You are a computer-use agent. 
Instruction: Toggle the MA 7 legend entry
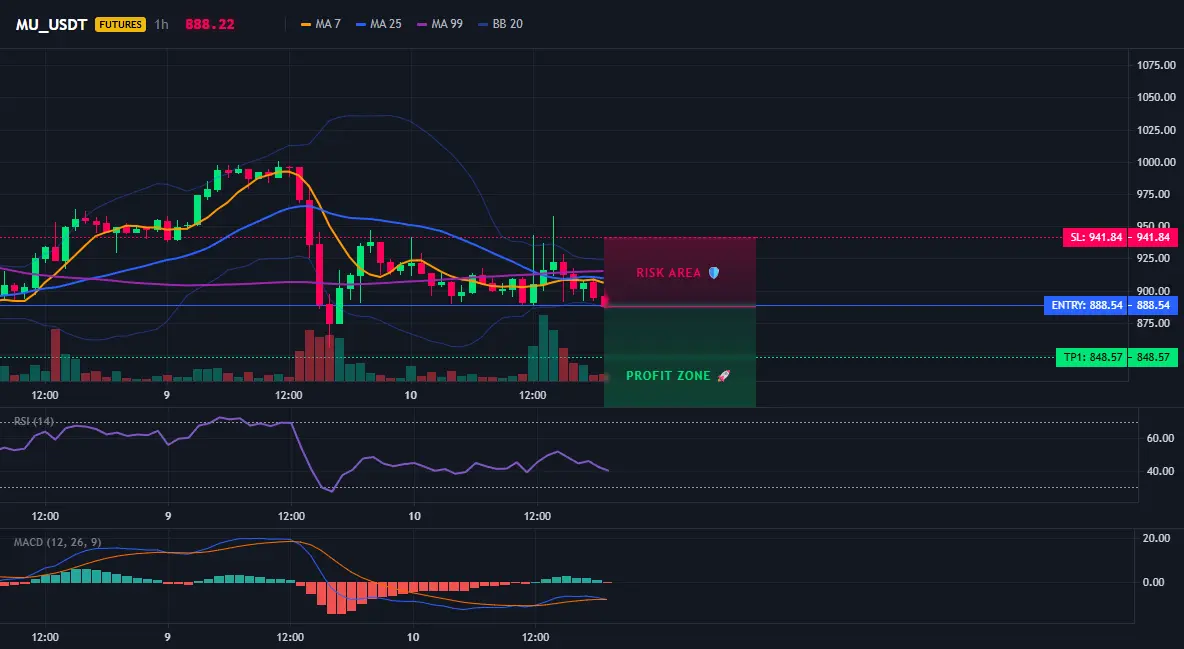point(321,24)
